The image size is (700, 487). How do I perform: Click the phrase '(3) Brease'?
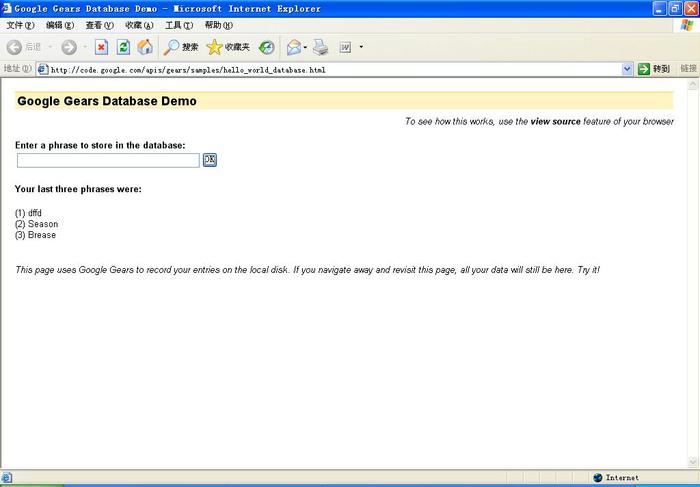pos(35,235)
